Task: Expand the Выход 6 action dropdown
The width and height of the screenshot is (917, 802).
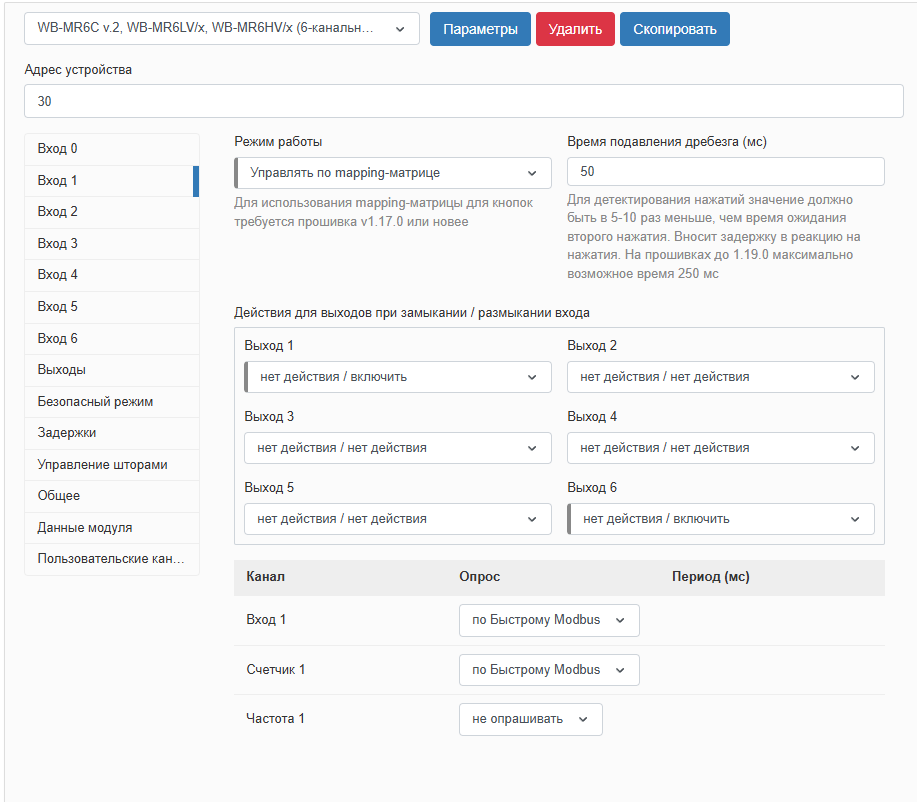Action: pos(720,519)
